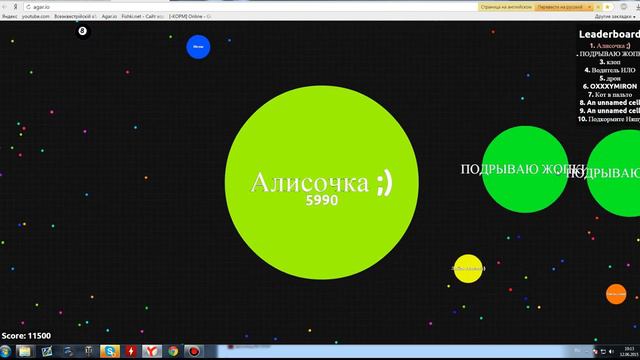Open Google Chrome from the taskbar
The height and width of the screenshot is (360, 640).
[x=173, y=351]
